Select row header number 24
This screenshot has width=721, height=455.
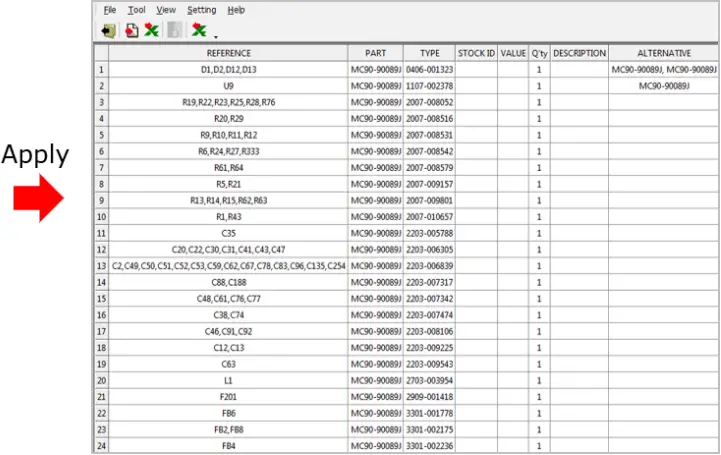101,446
